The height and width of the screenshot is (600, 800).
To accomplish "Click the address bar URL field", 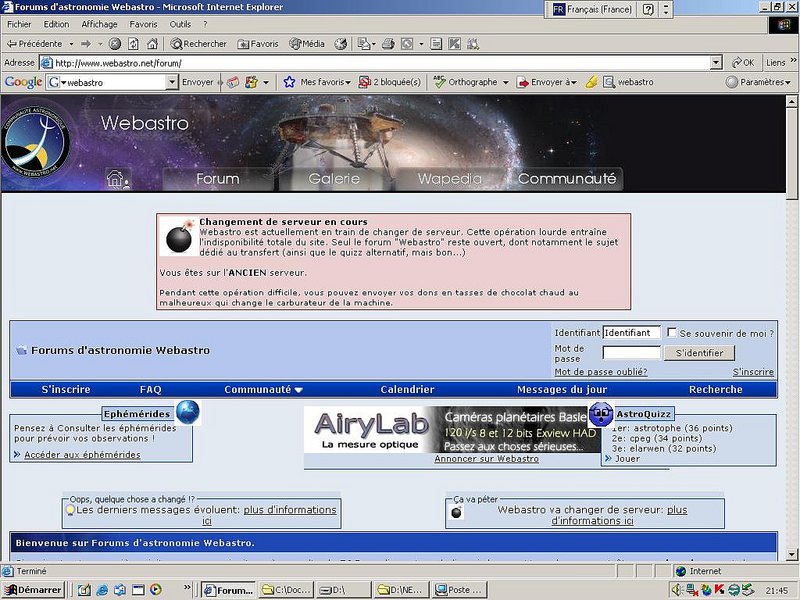I will [376, 63].
